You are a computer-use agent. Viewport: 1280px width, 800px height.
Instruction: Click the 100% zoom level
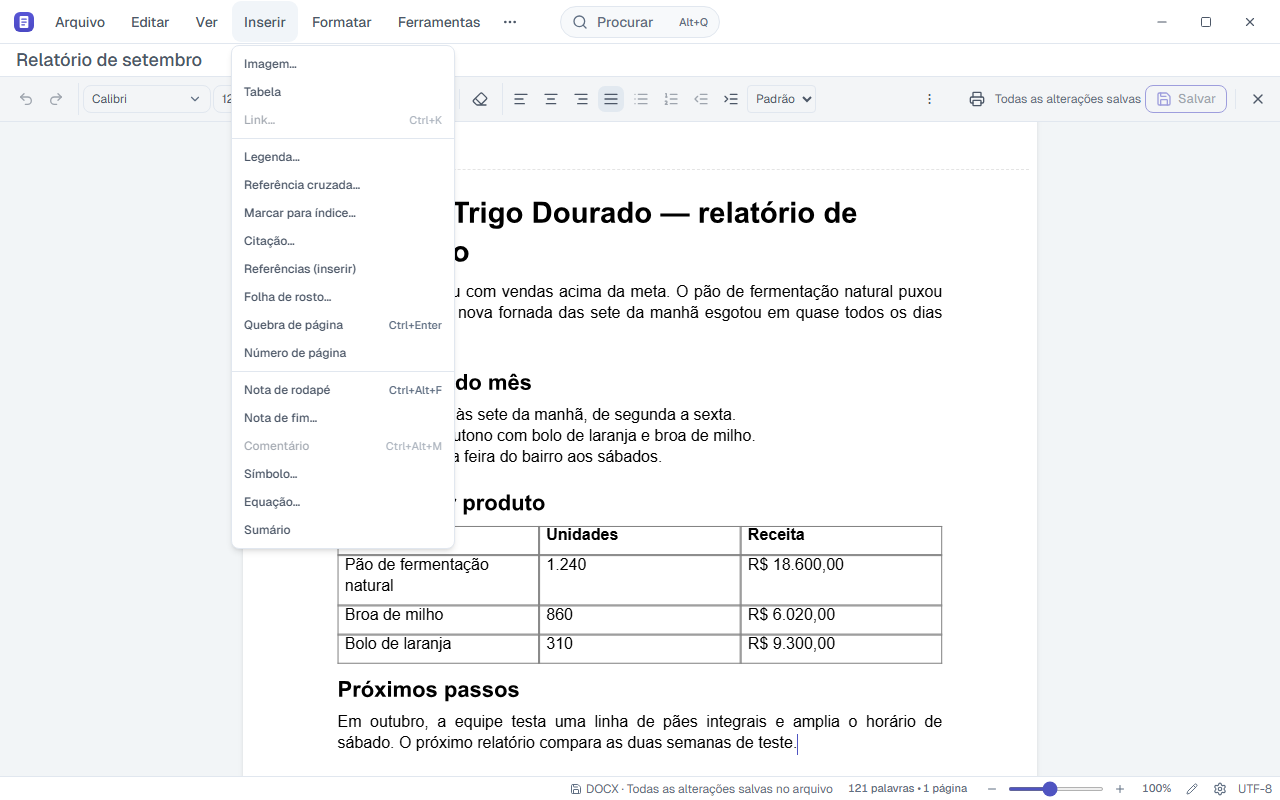[1157, 789]
